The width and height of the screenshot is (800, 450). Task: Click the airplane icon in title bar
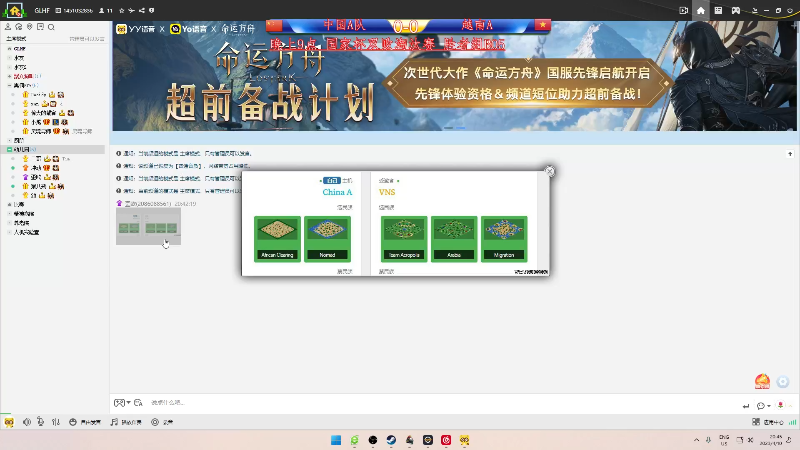click(132, 10)
